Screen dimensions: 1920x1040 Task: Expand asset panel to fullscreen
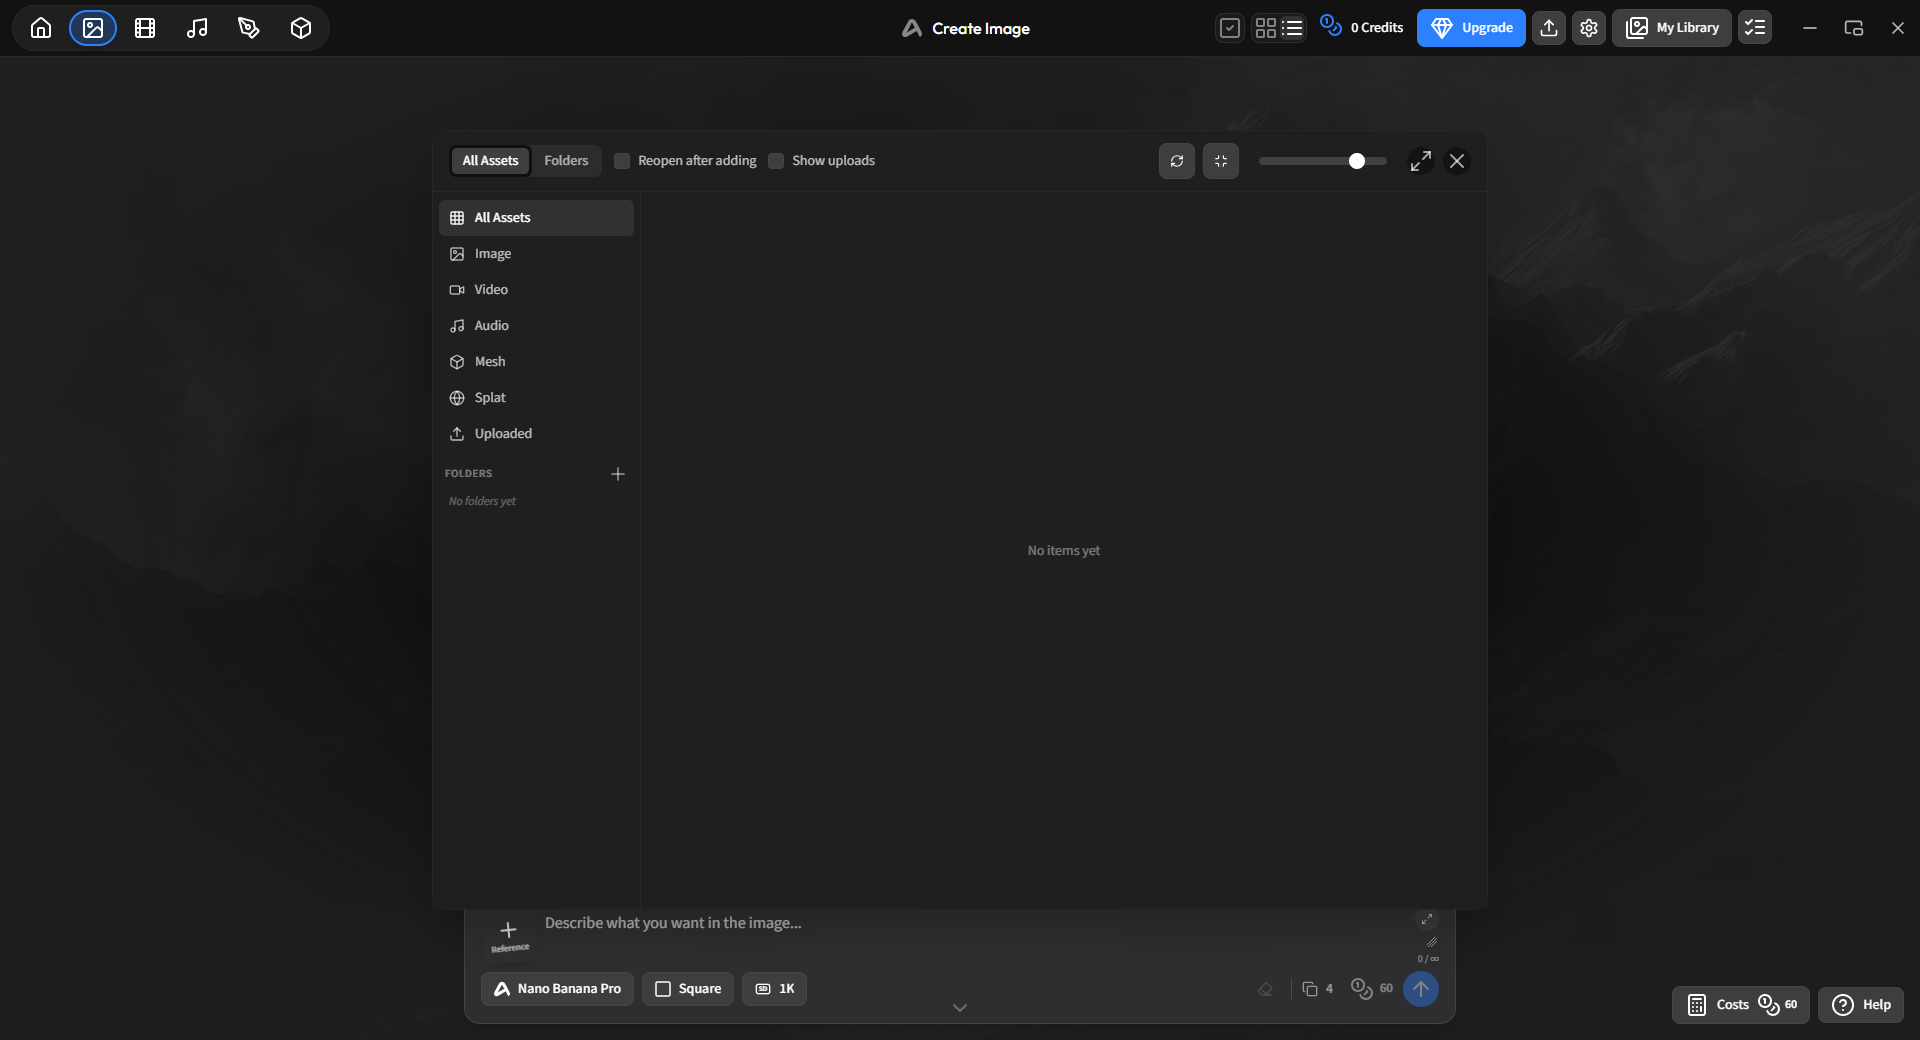coord(1420,161)
